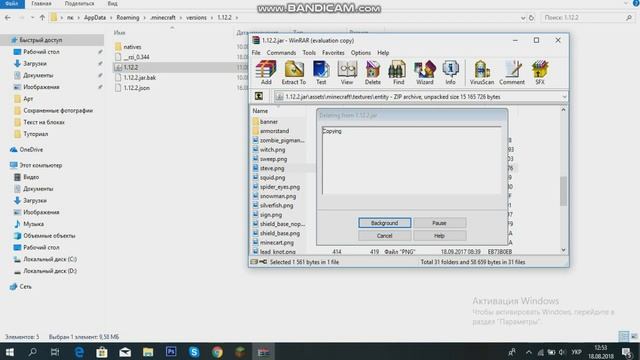Click the Comment toolbar icon
Screen dimensions: 640x360
512,73
